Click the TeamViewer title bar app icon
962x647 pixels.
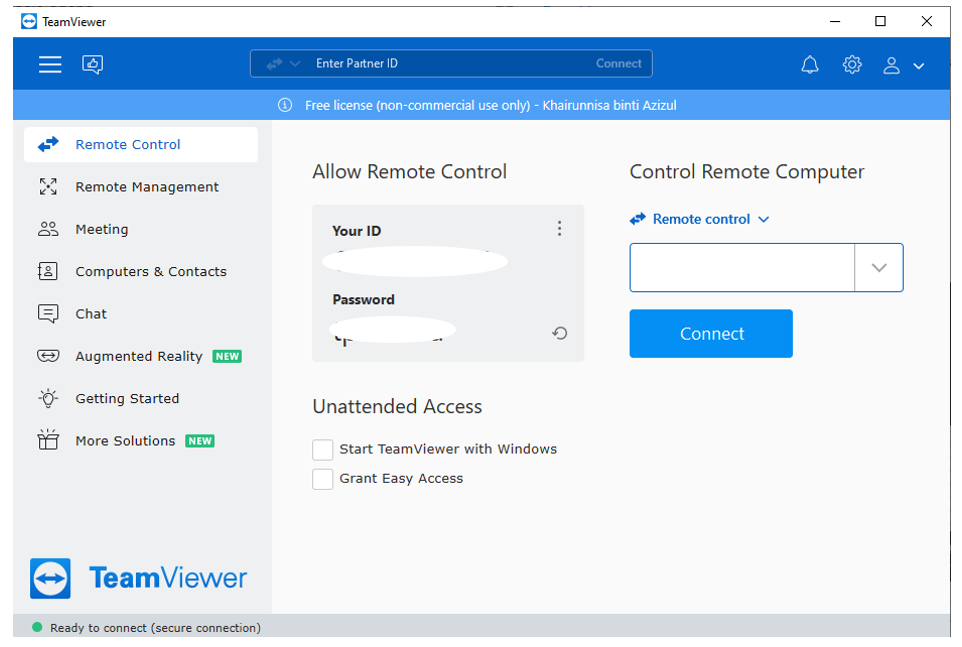29,21
